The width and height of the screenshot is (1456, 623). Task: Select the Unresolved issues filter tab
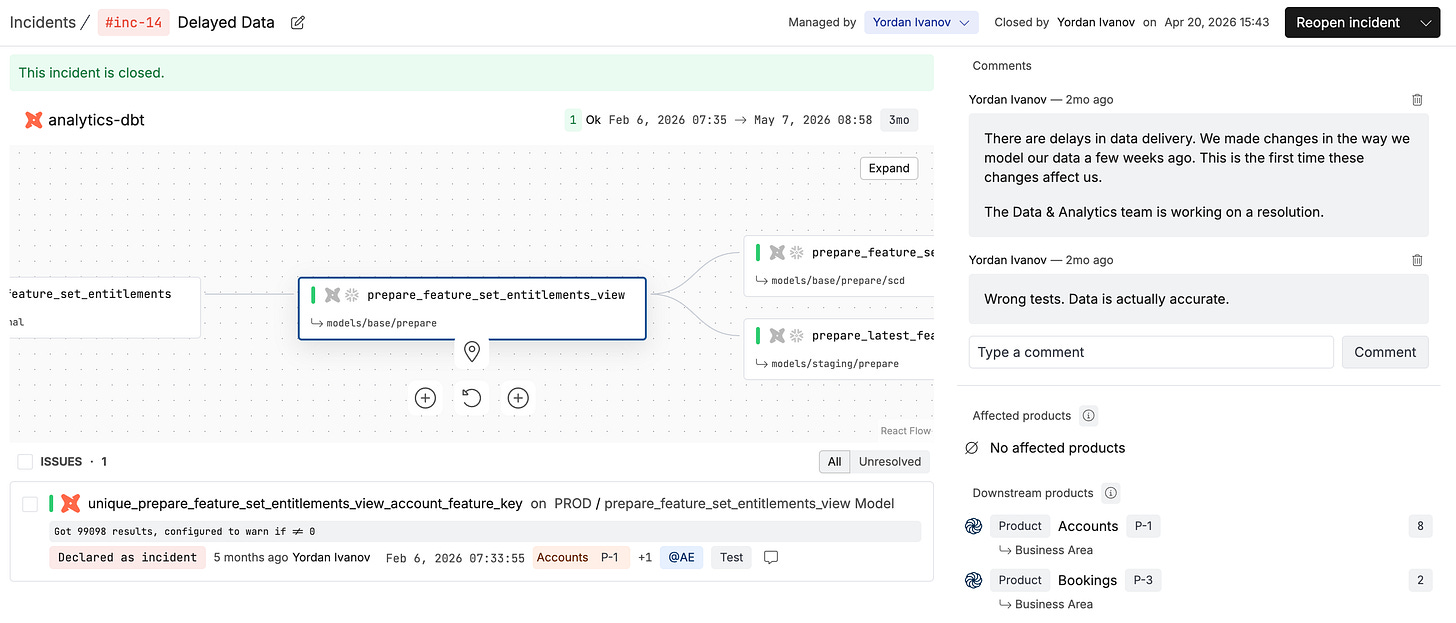(x=890, y=461)
